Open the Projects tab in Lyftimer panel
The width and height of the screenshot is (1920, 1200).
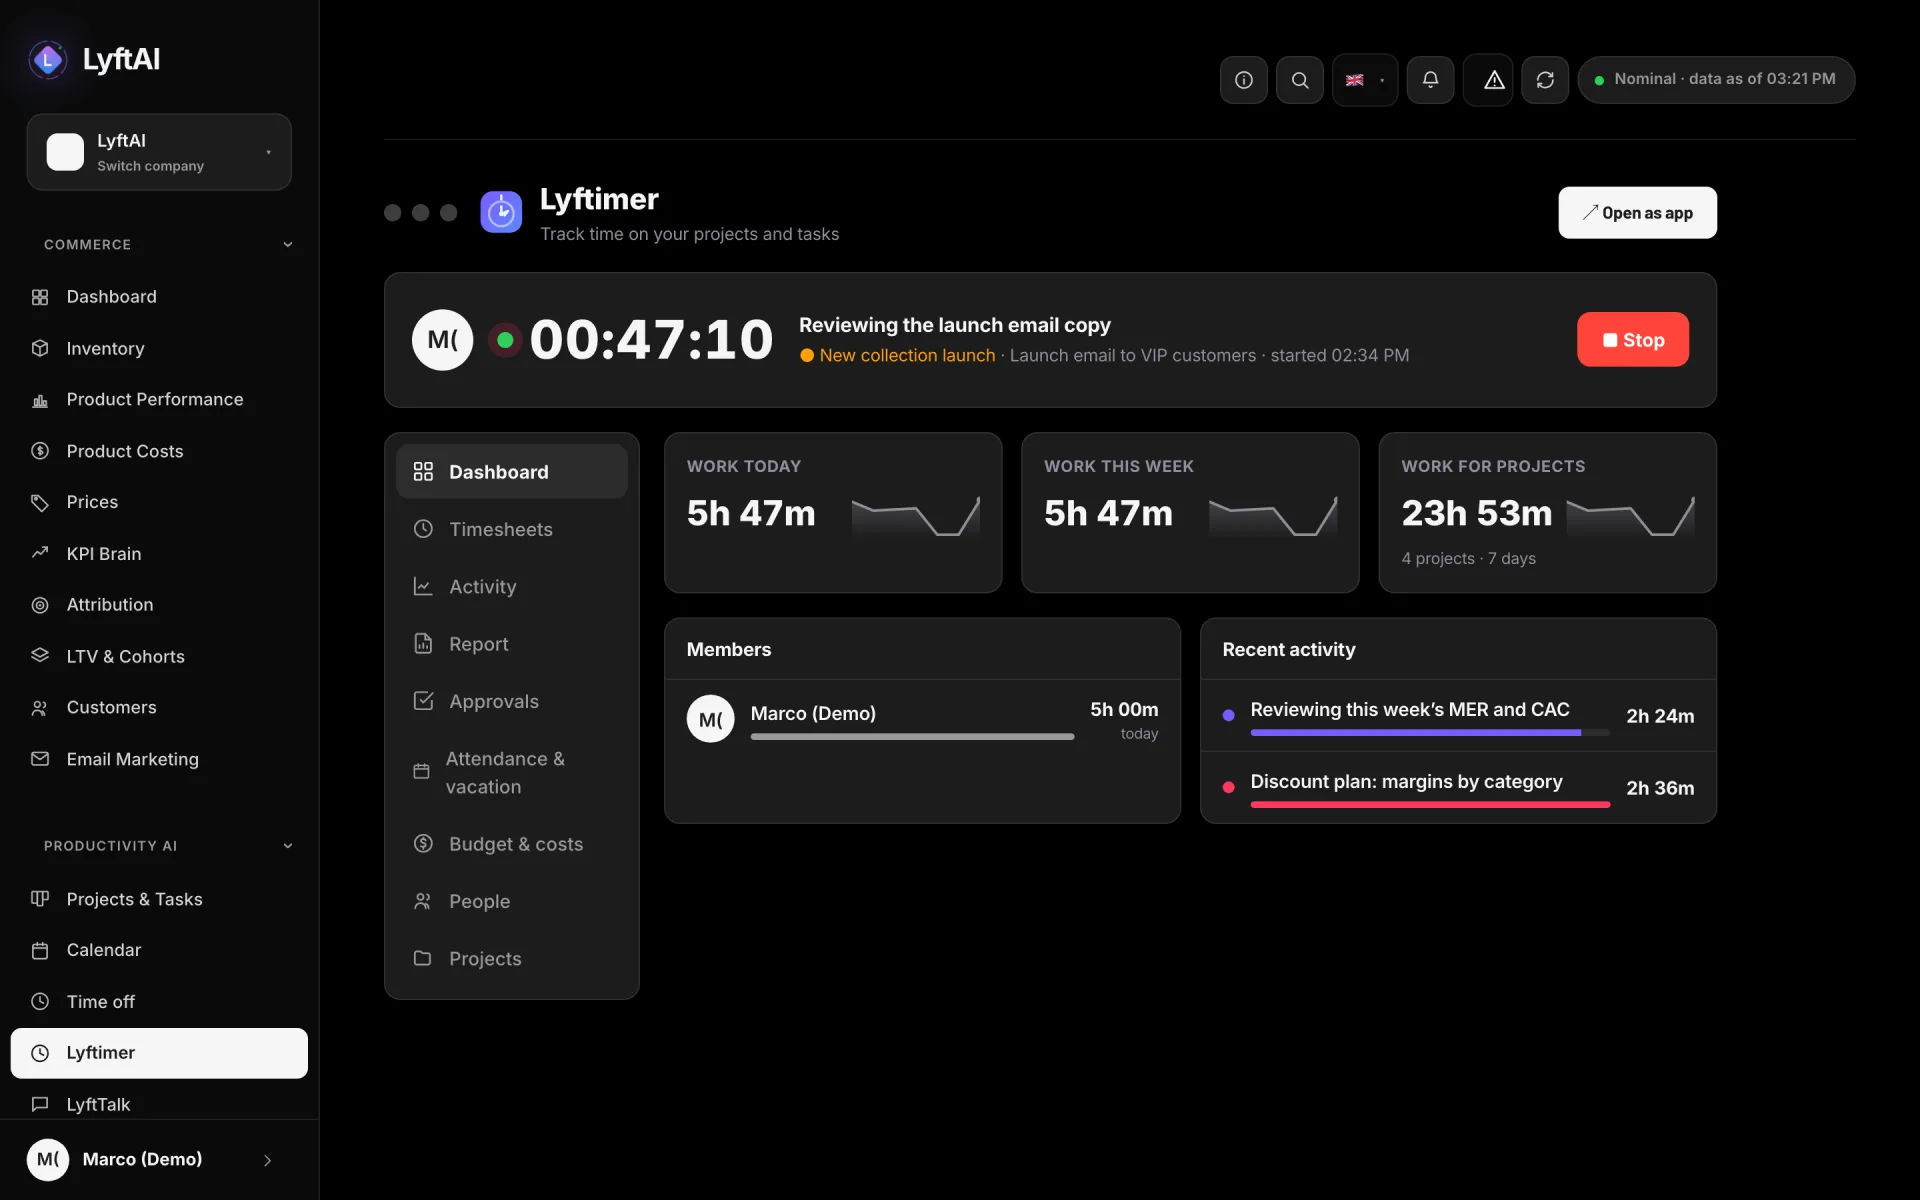point(512,959)
